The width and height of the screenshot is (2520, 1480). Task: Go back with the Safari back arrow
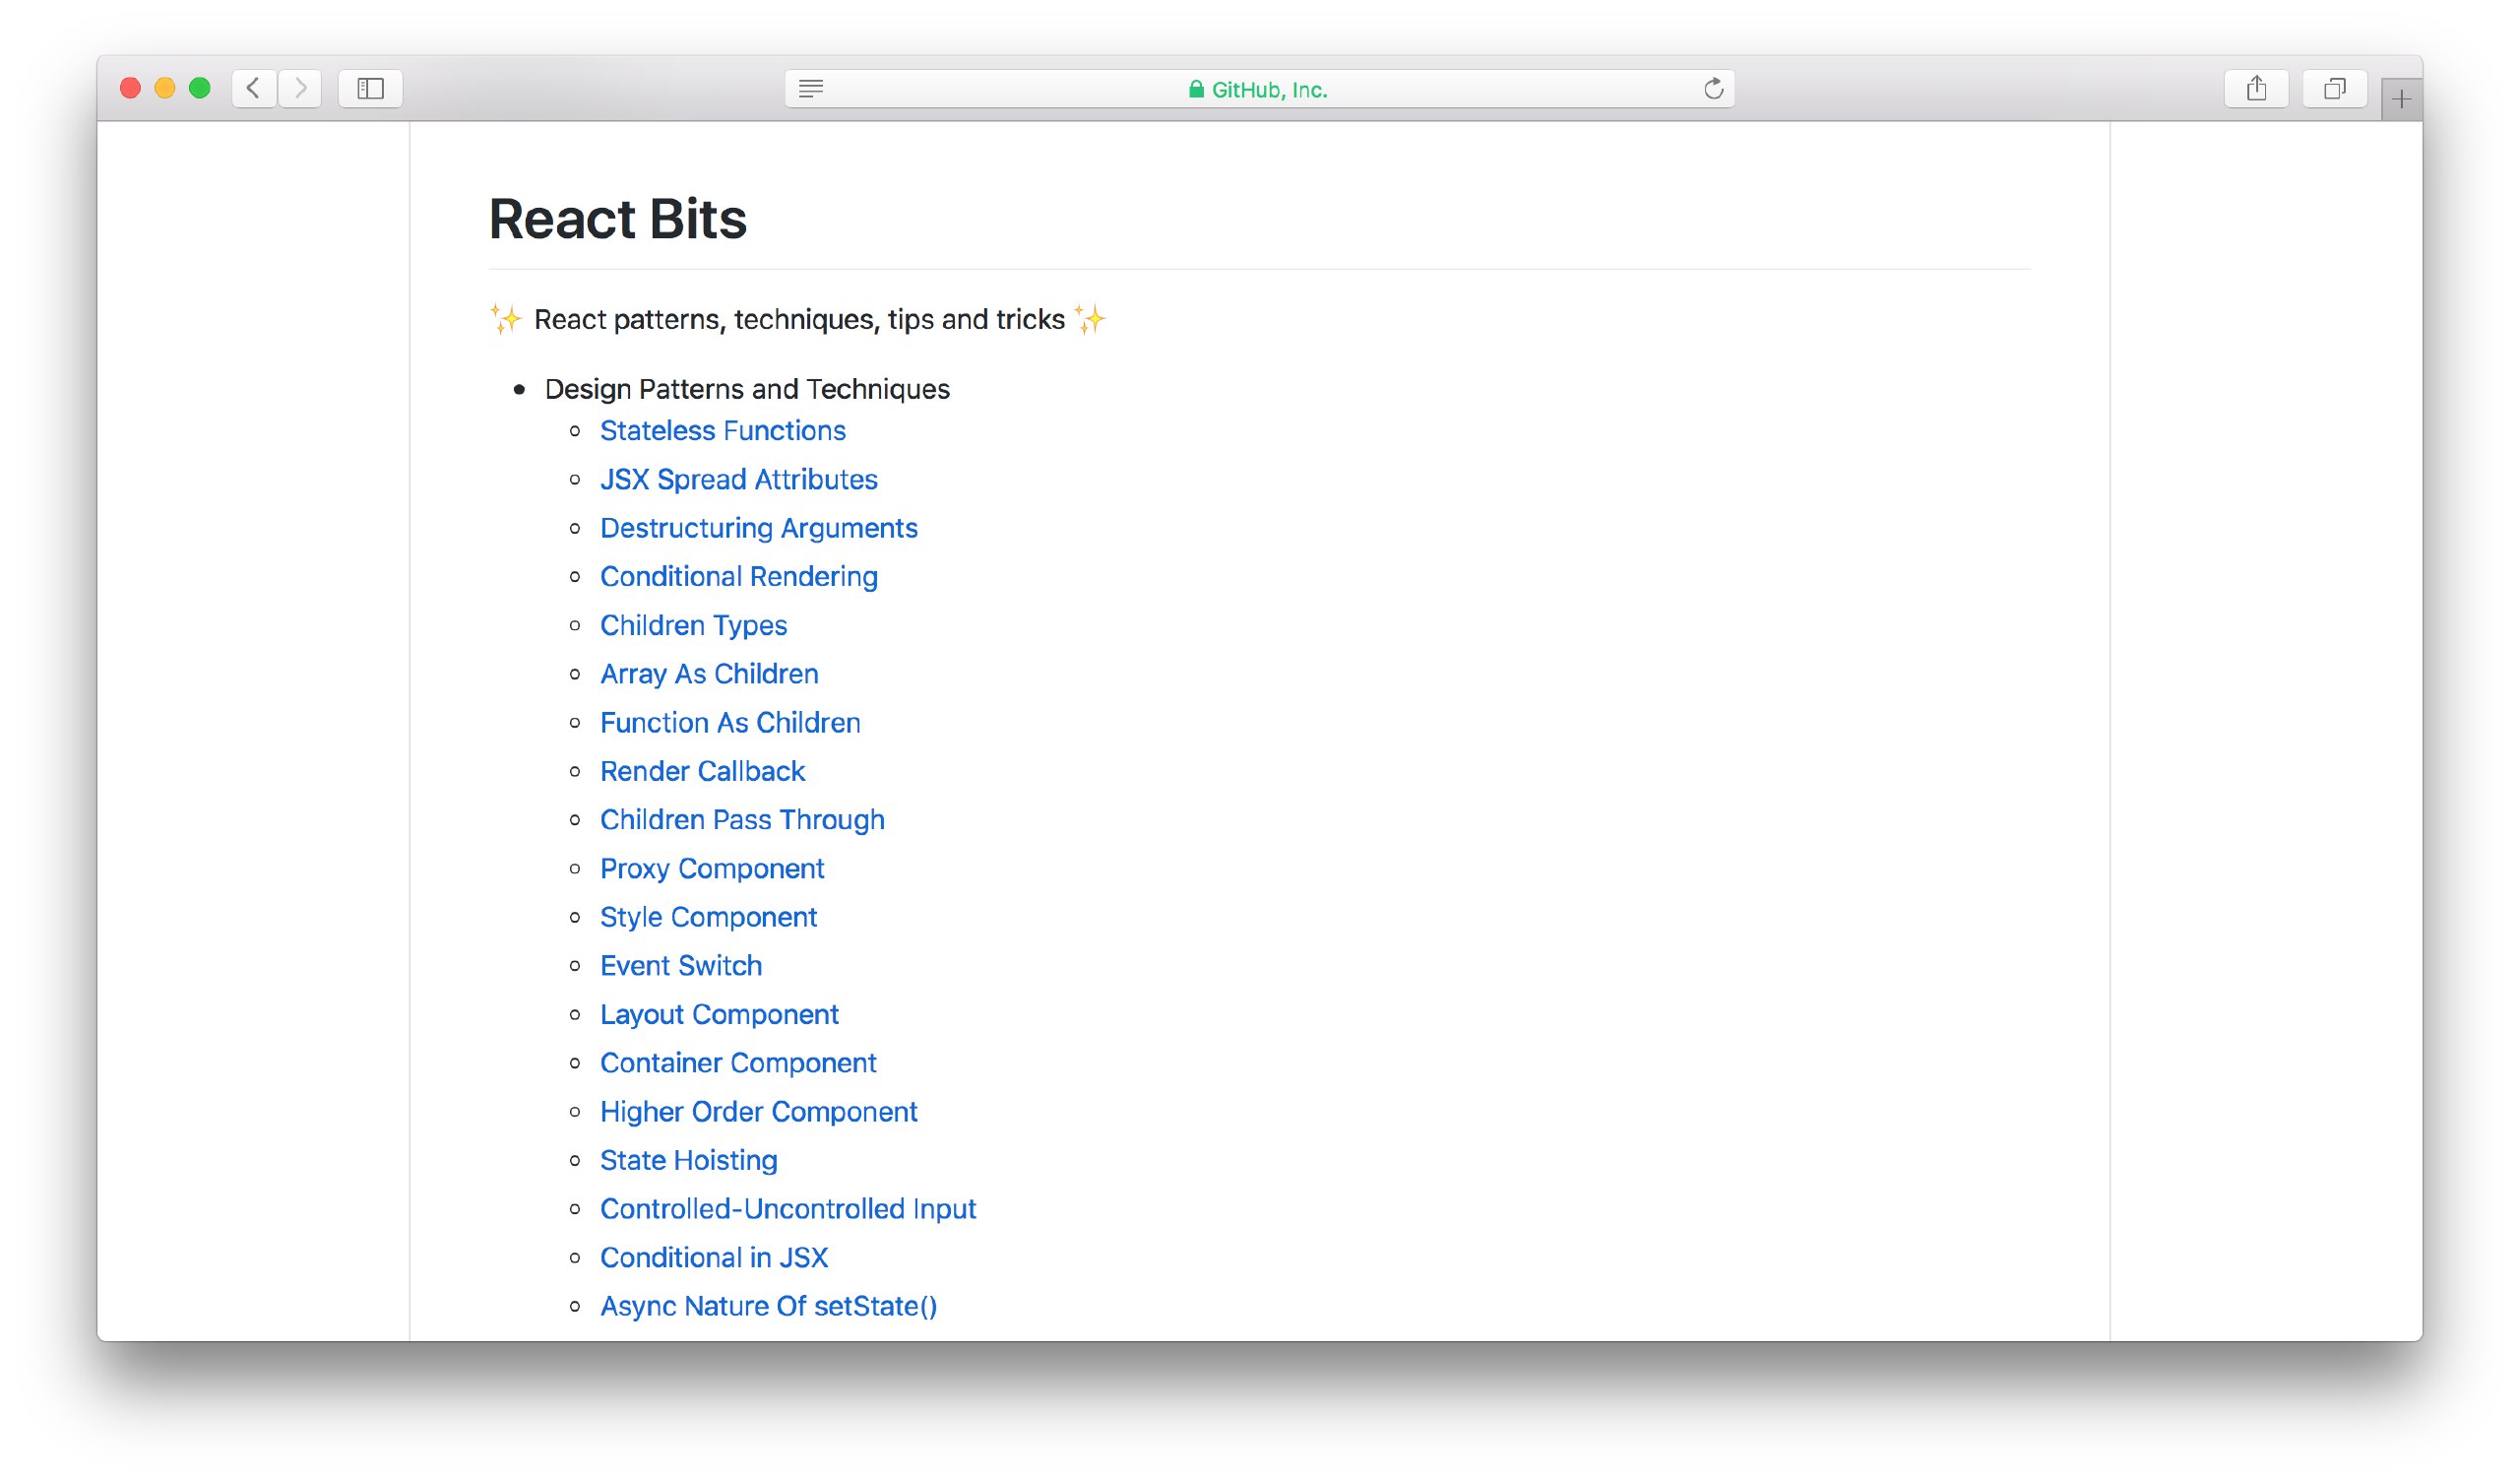[x=254, y=88]
